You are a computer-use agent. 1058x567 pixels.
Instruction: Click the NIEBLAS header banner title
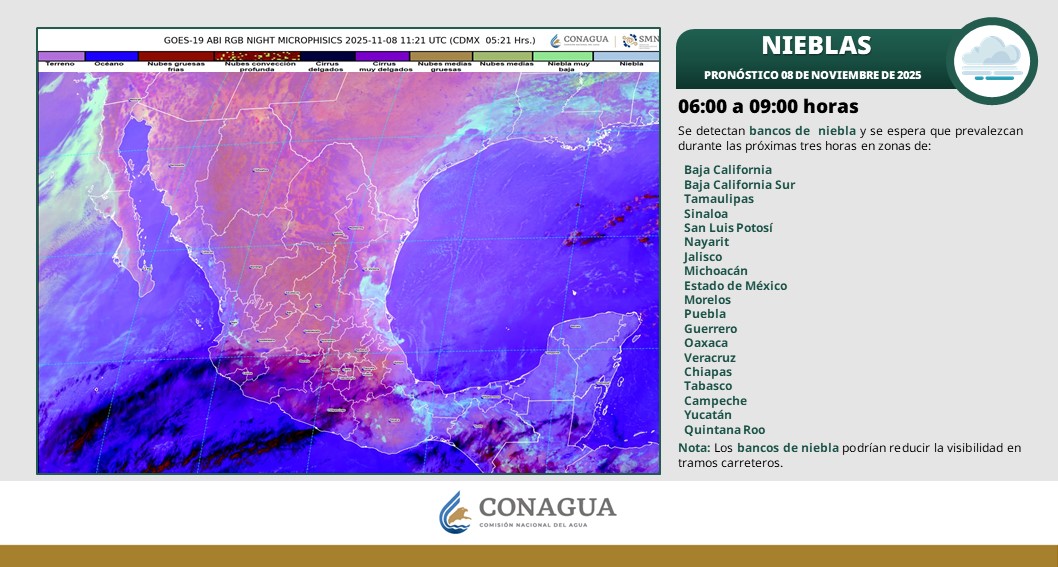pos(815,45)
